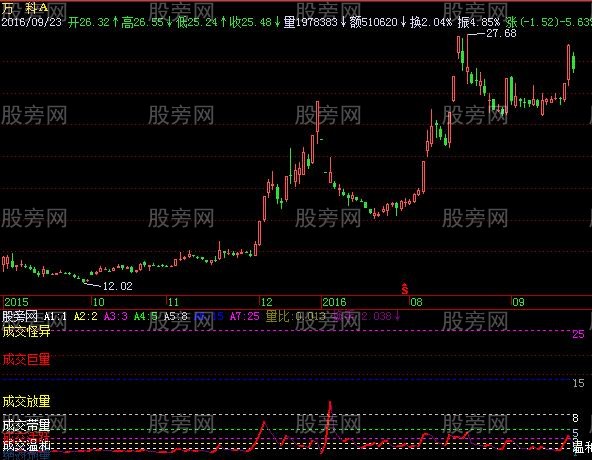Screen dimensions: 592x460
Task: Select indicator parameter A5:8
Action: pos(176,316)
